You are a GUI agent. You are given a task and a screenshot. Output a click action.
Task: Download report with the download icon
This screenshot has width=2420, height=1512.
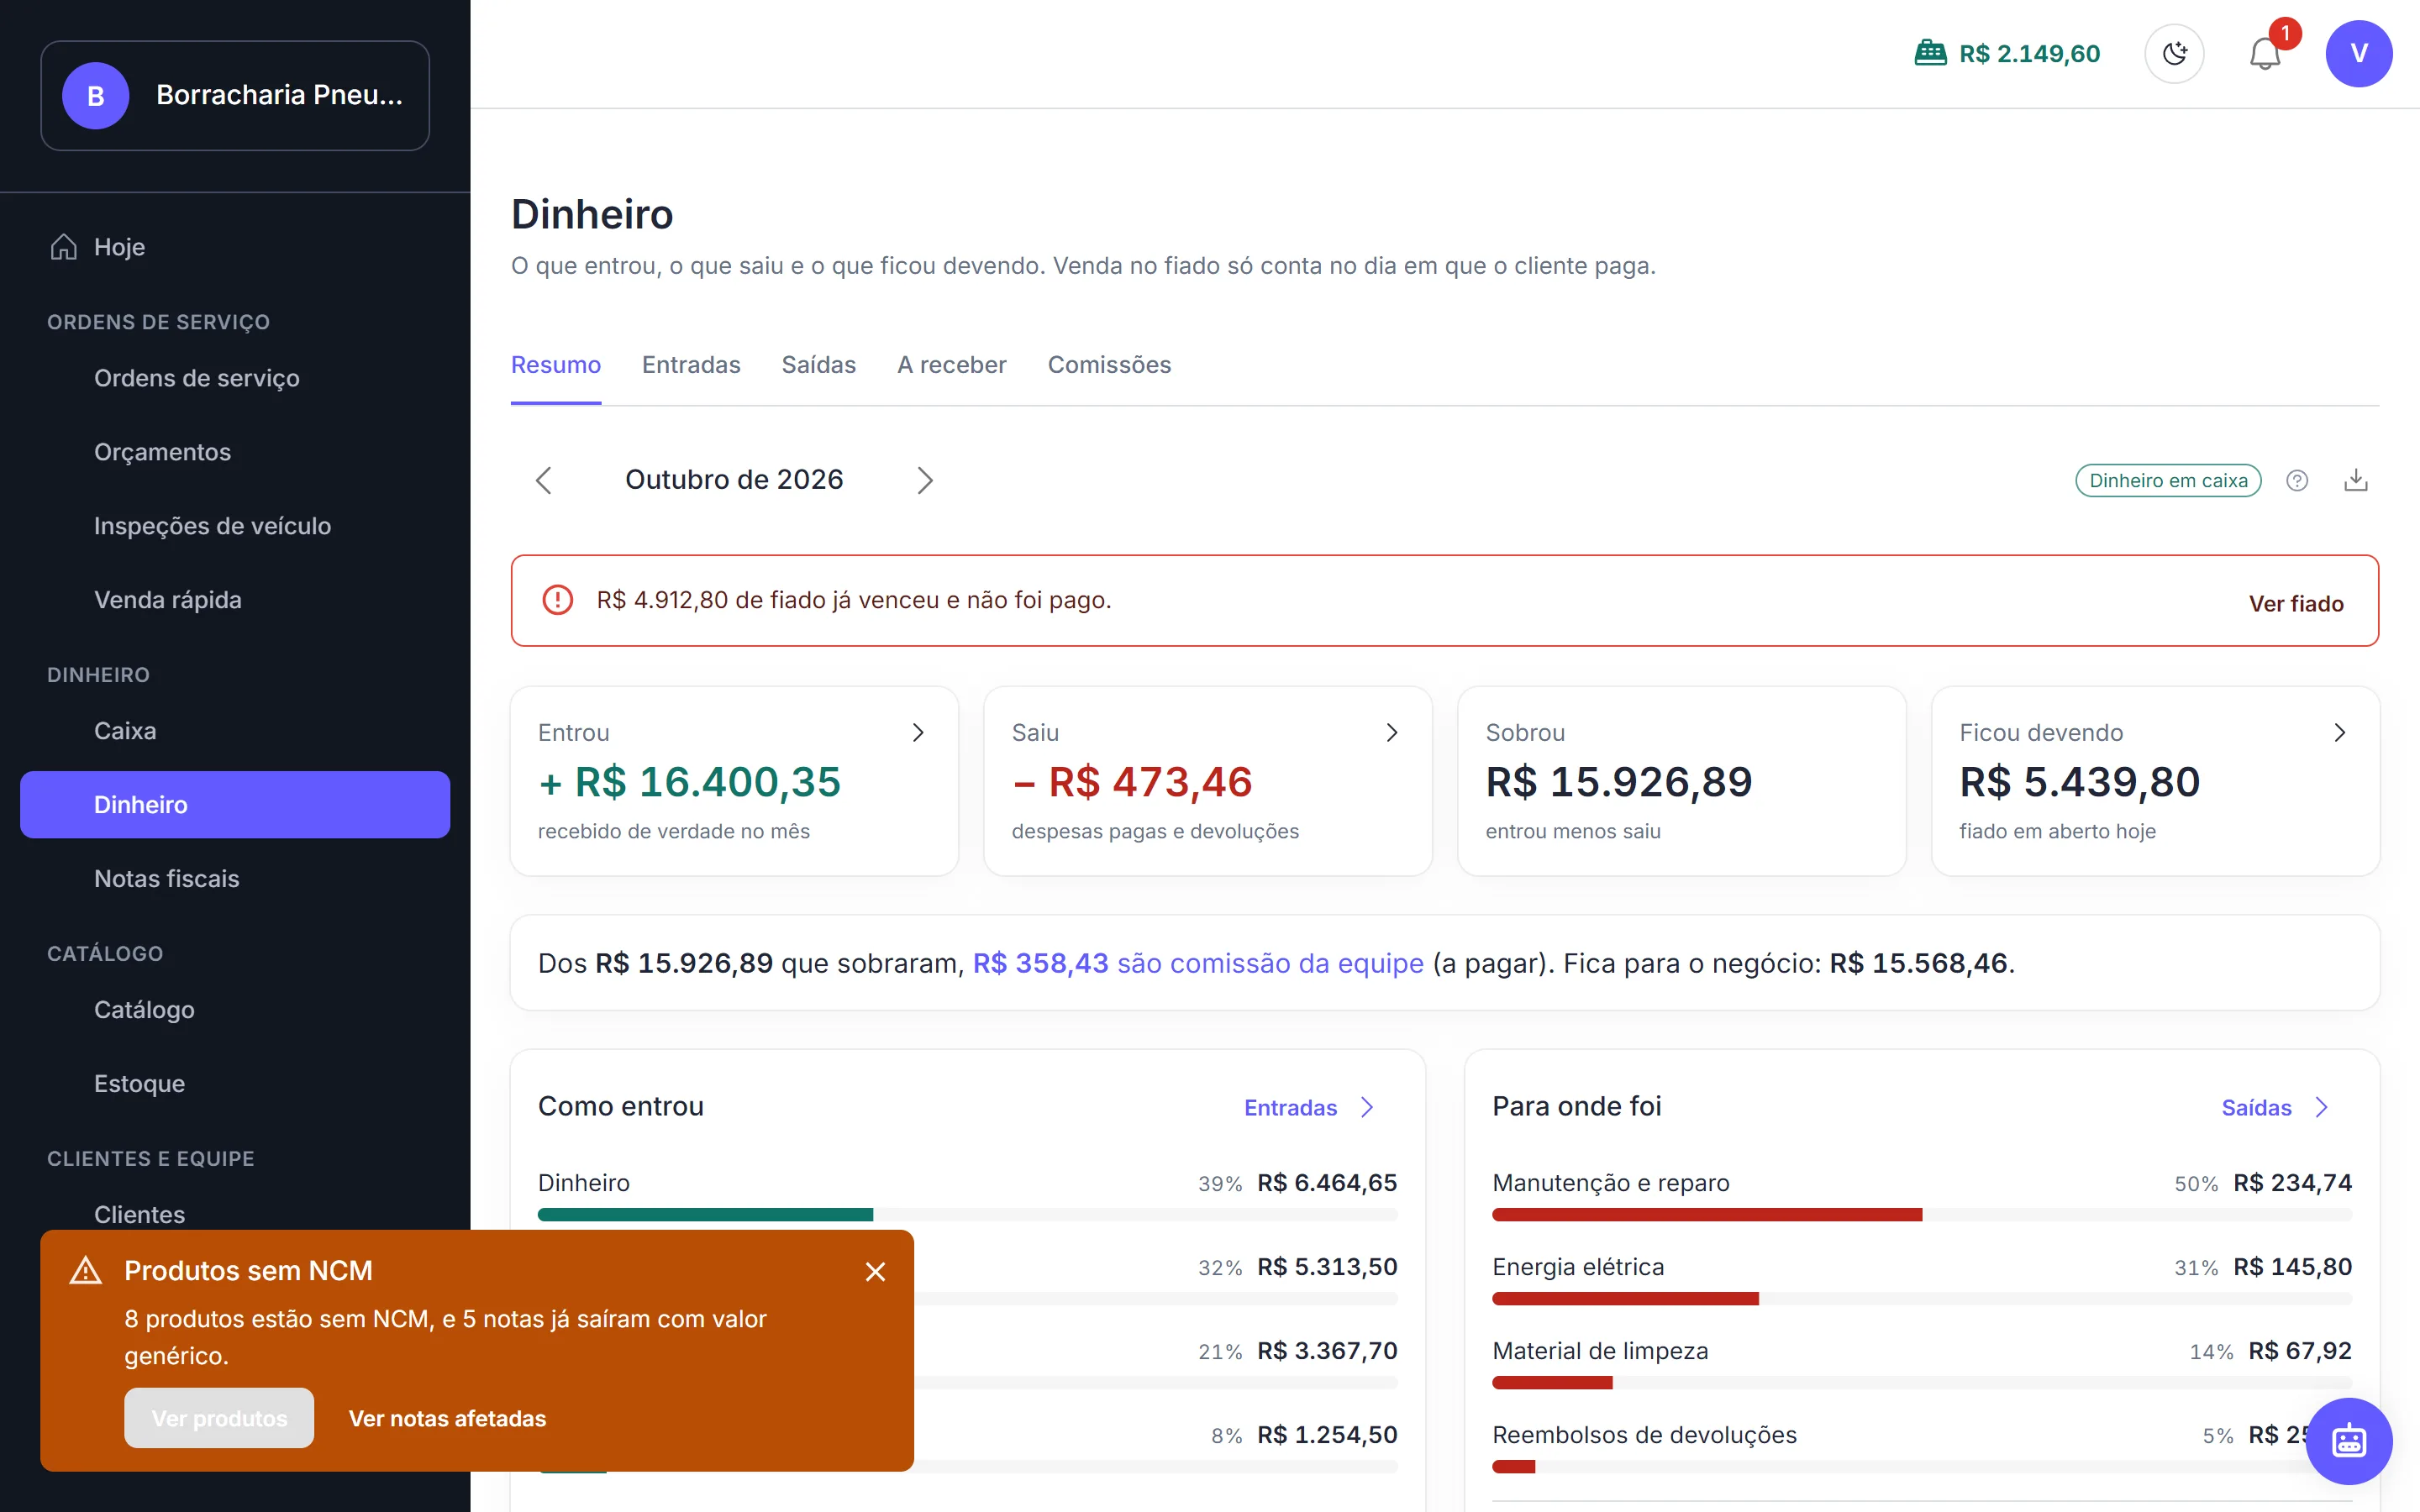tap(2356, 481)
